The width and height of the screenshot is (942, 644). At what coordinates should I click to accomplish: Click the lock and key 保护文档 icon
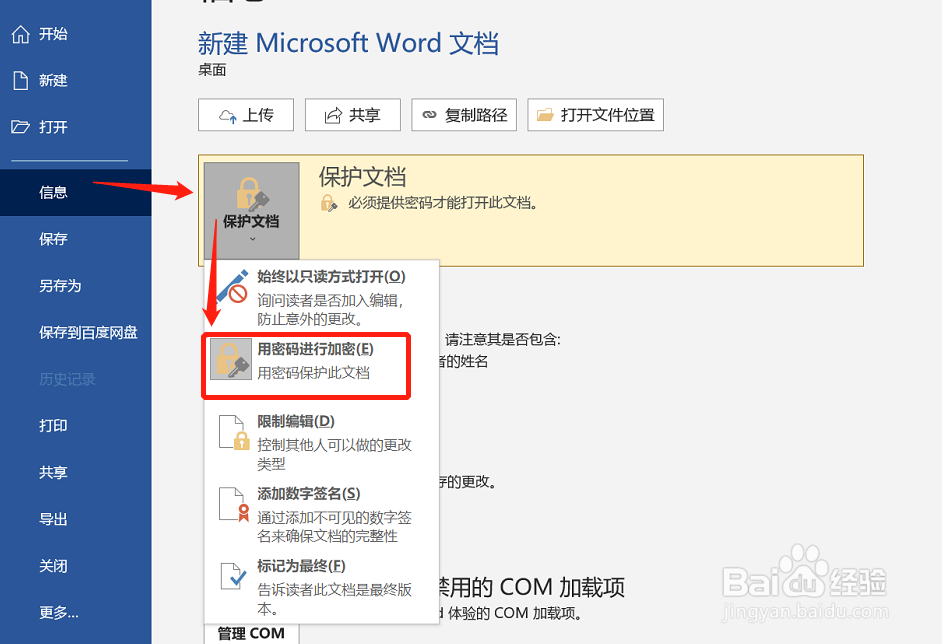coord(252,193)
